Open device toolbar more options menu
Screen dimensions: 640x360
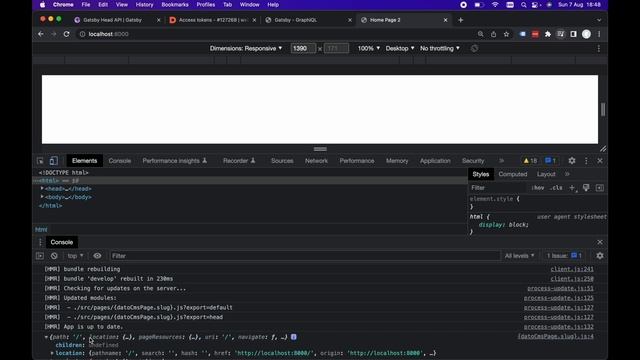pos(599,49)
